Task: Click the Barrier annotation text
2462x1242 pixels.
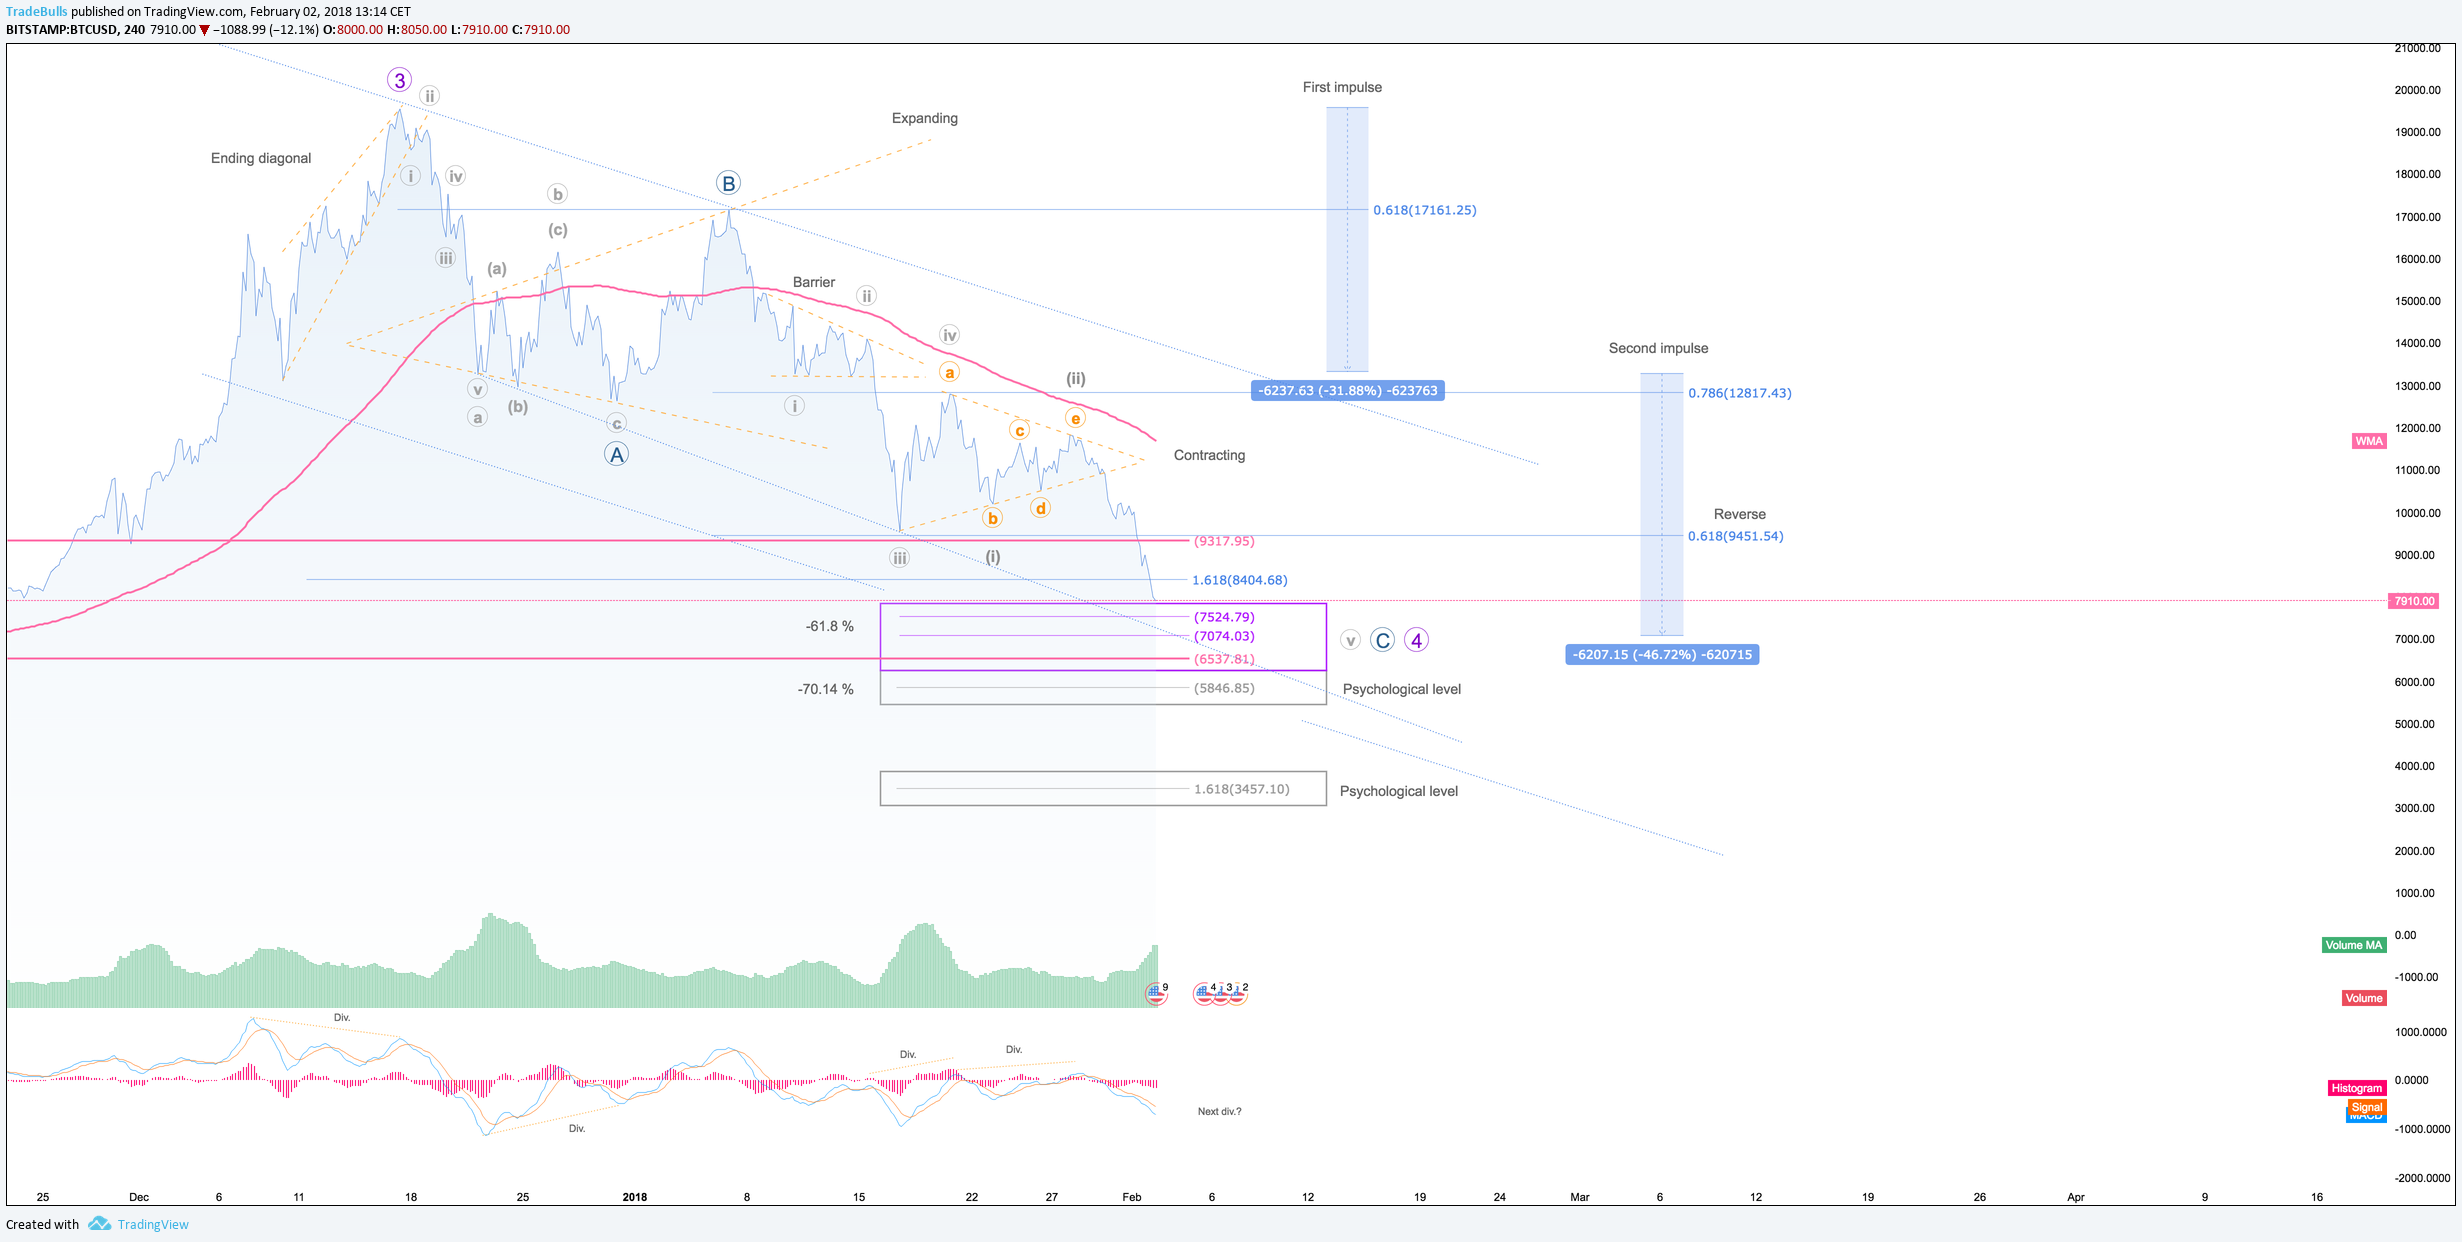Action: click(x=814, y=282)
